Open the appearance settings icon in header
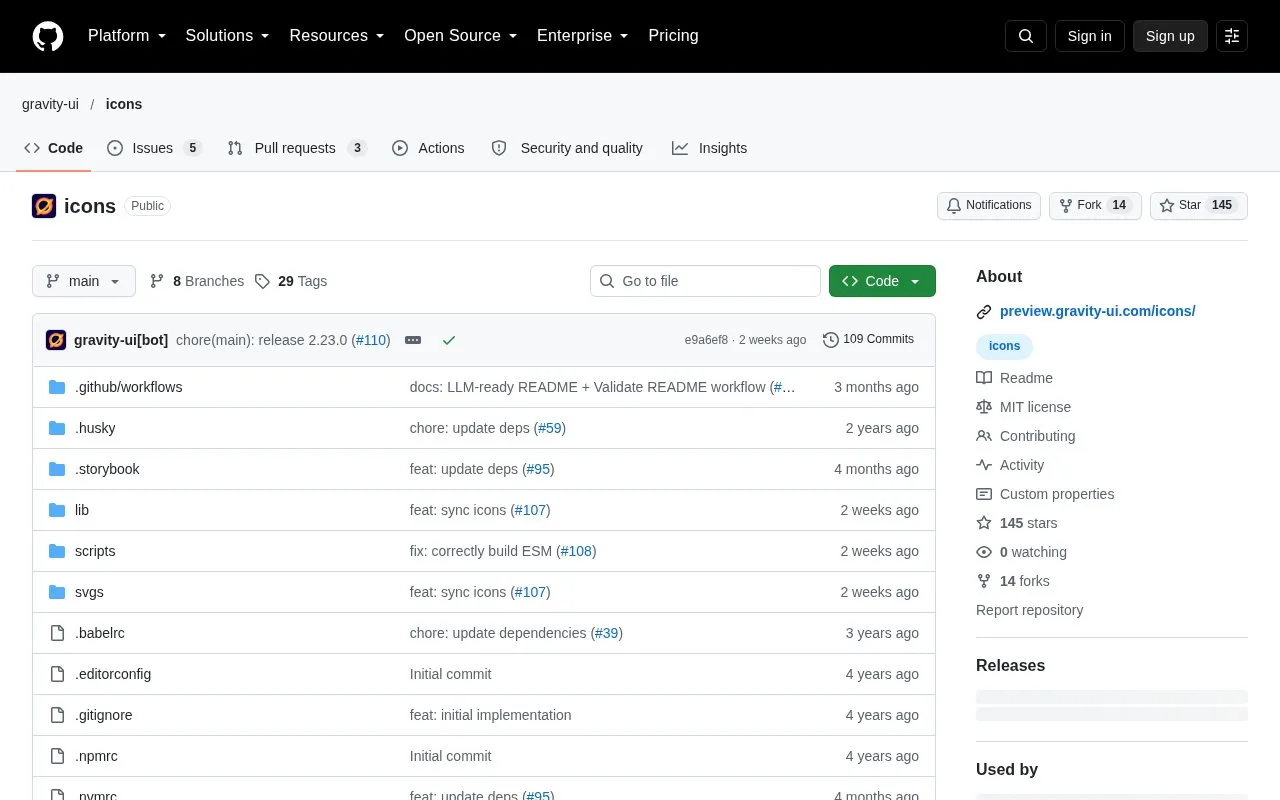 click(1232, 36)
